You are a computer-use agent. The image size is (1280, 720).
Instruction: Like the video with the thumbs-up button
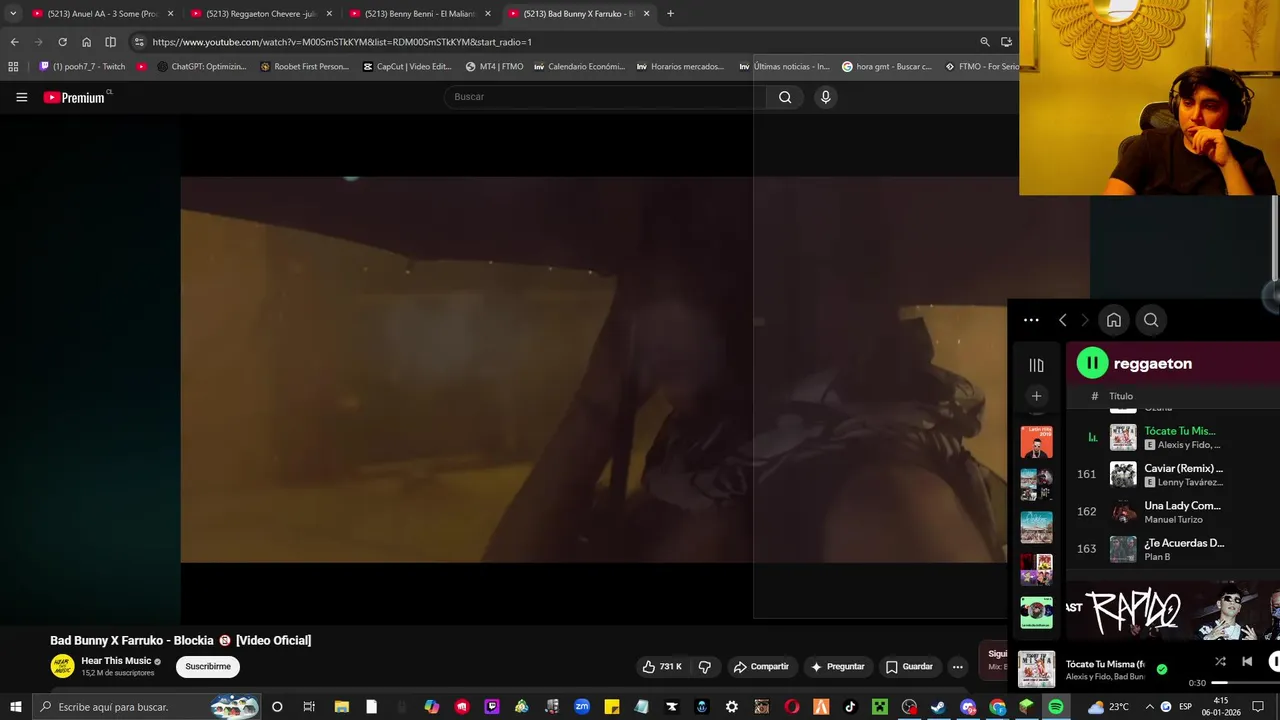point(663,667)
